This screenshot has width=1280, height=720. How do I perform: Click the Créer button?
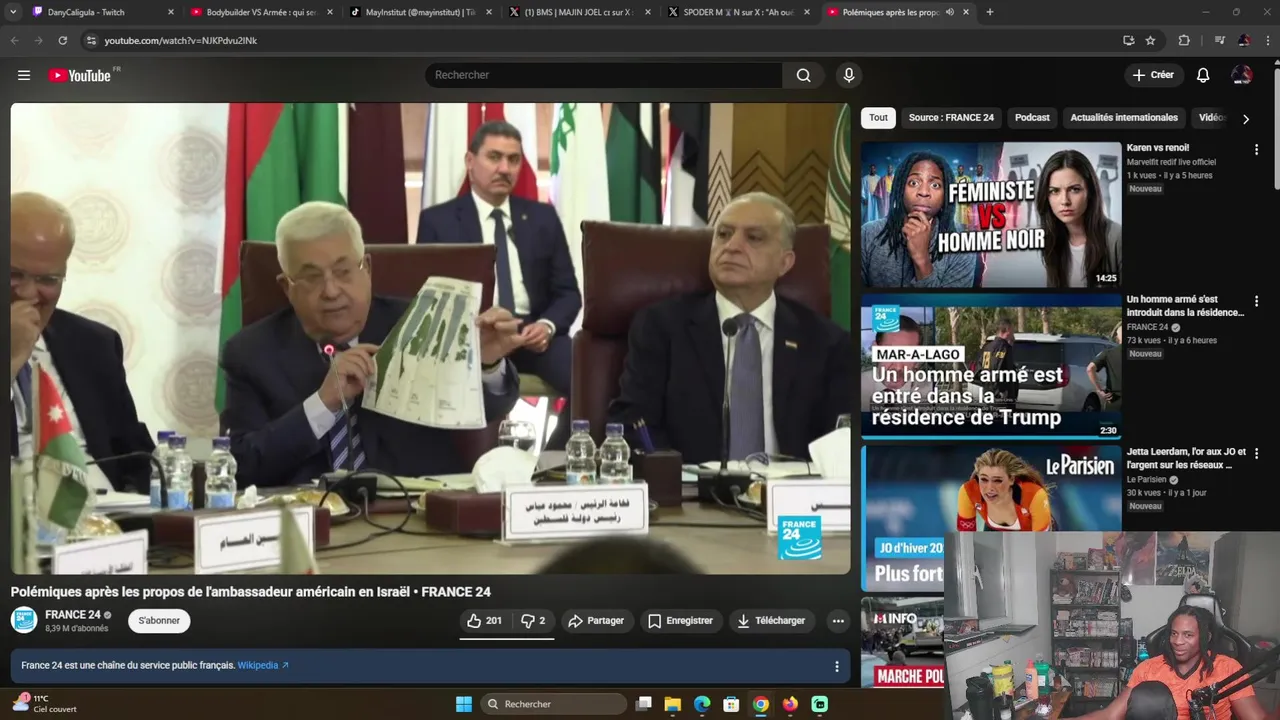point(1153,75)
